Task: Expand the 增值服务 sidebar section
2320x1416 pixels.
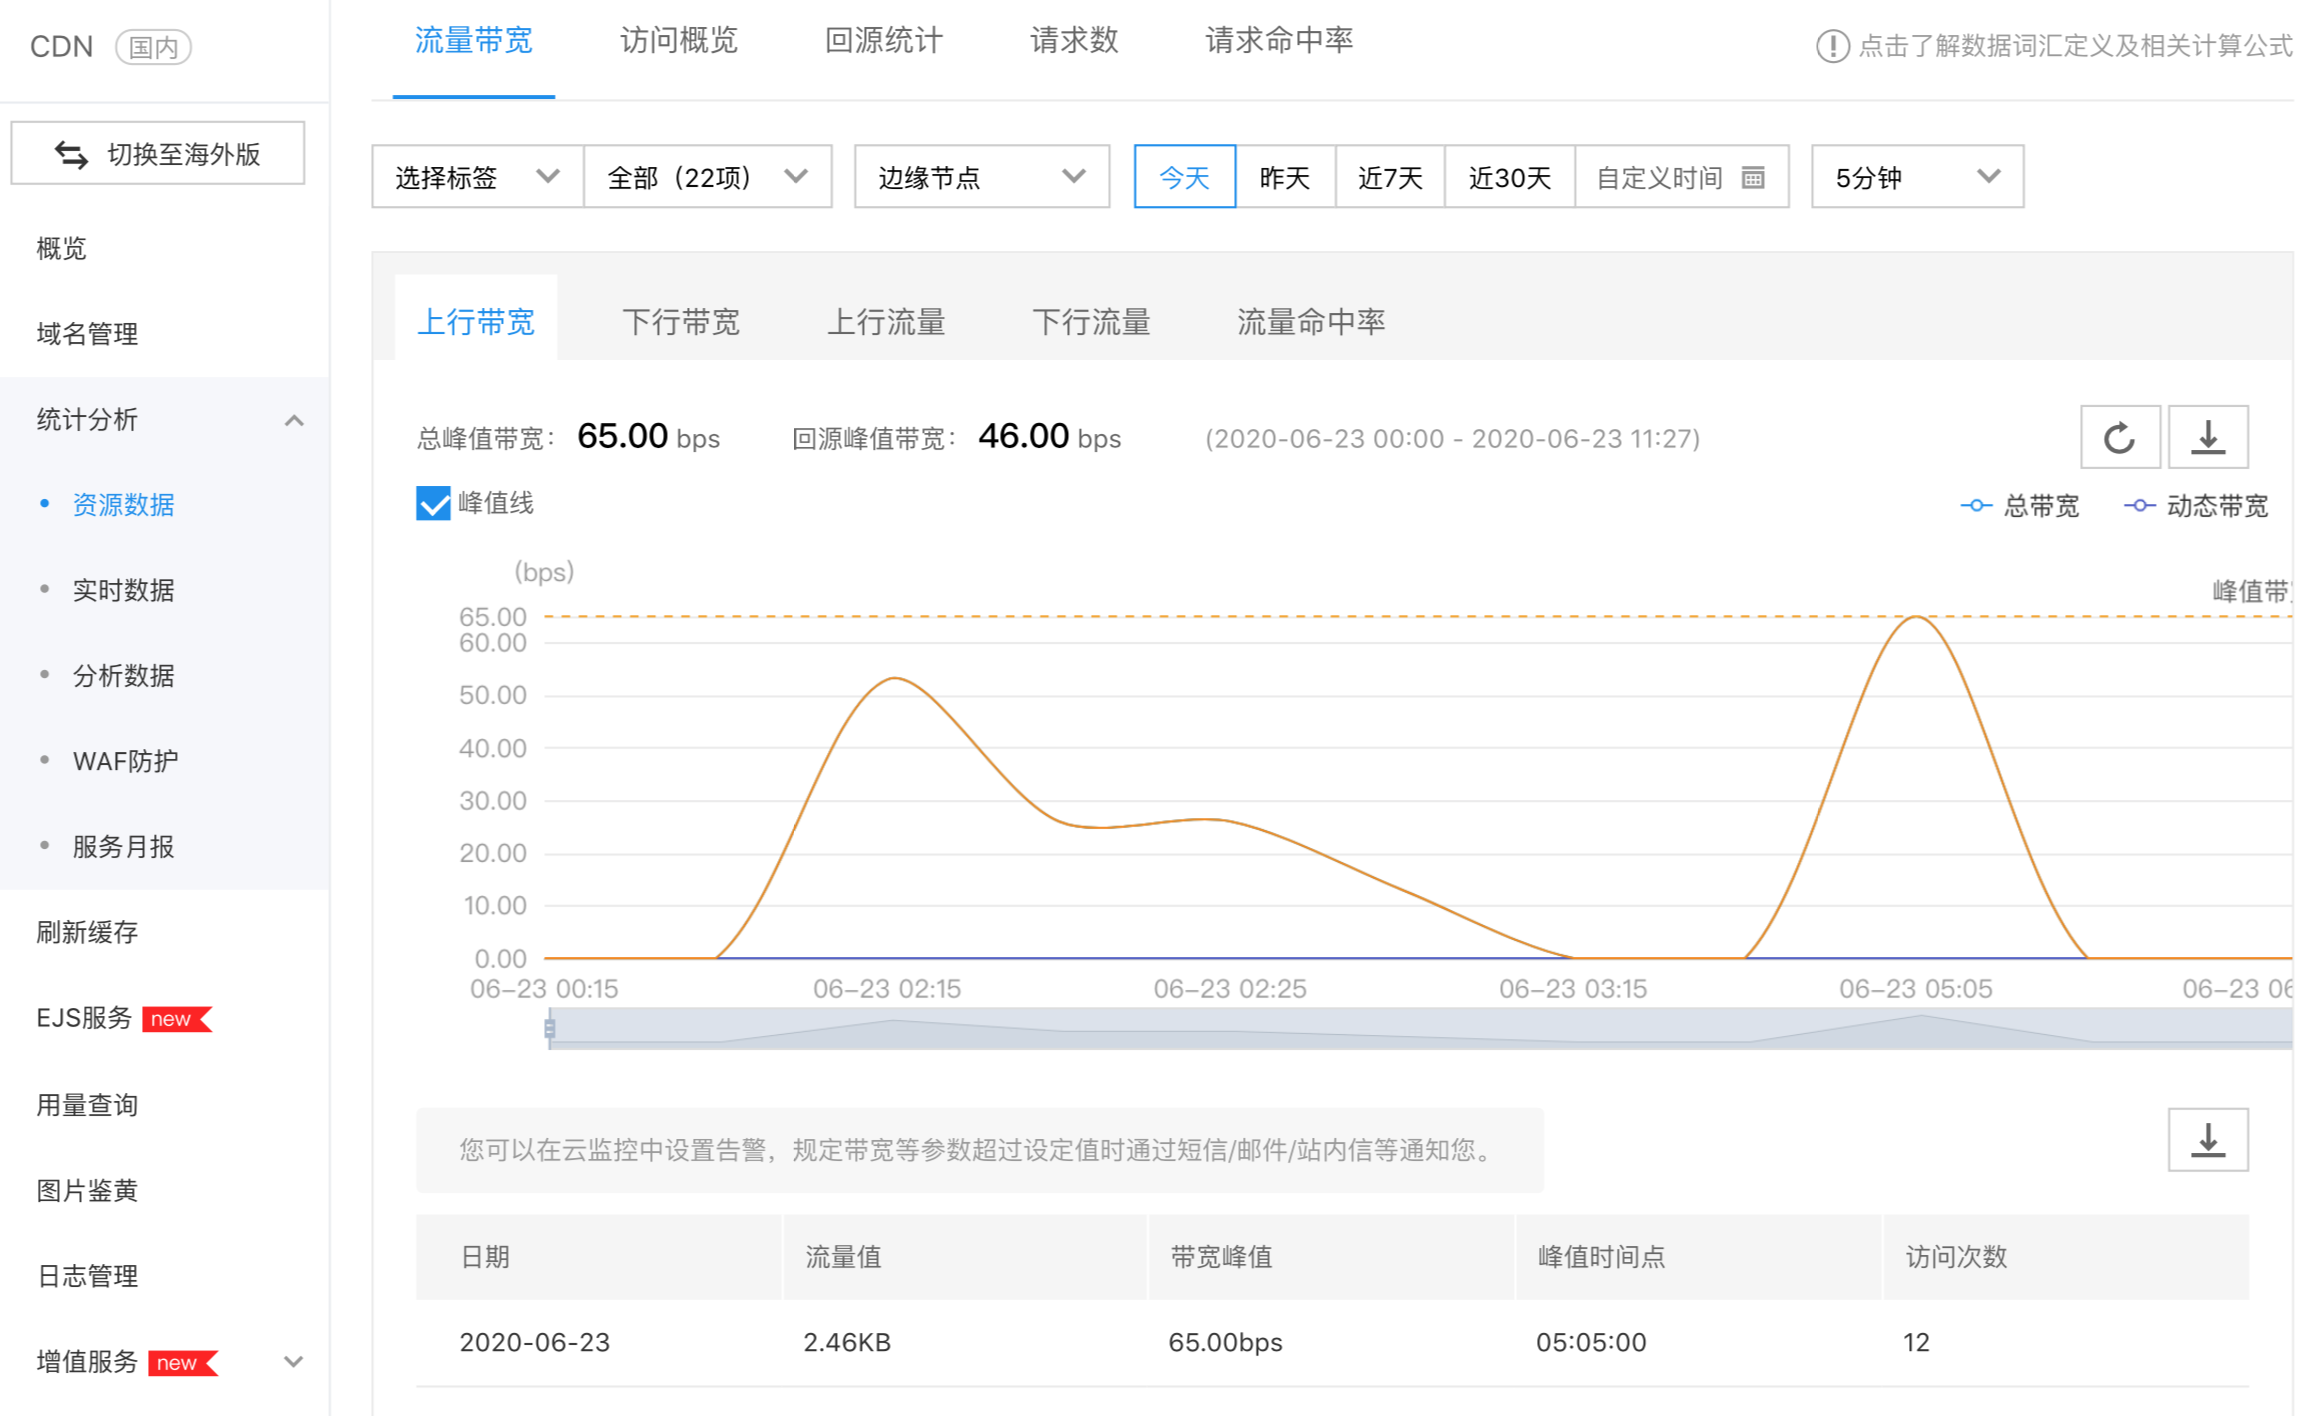Action: pos(293,1361)
